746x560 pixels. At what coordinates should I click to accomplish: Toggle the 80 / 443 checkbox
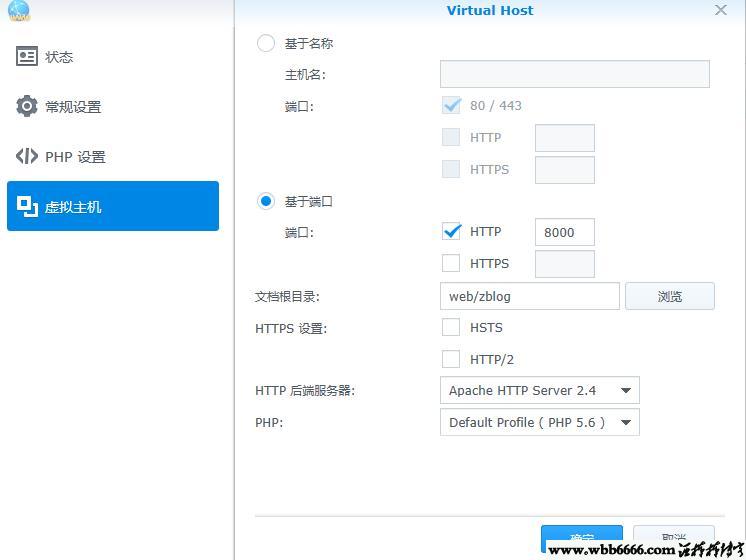pos(451,106)
